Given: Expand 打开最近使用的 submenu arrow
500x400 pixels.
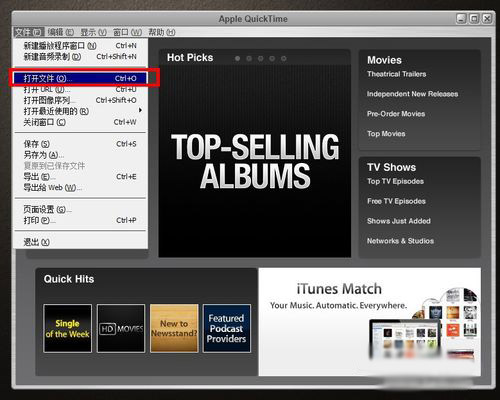Looking at the screenshot, I should pos(140,110).
